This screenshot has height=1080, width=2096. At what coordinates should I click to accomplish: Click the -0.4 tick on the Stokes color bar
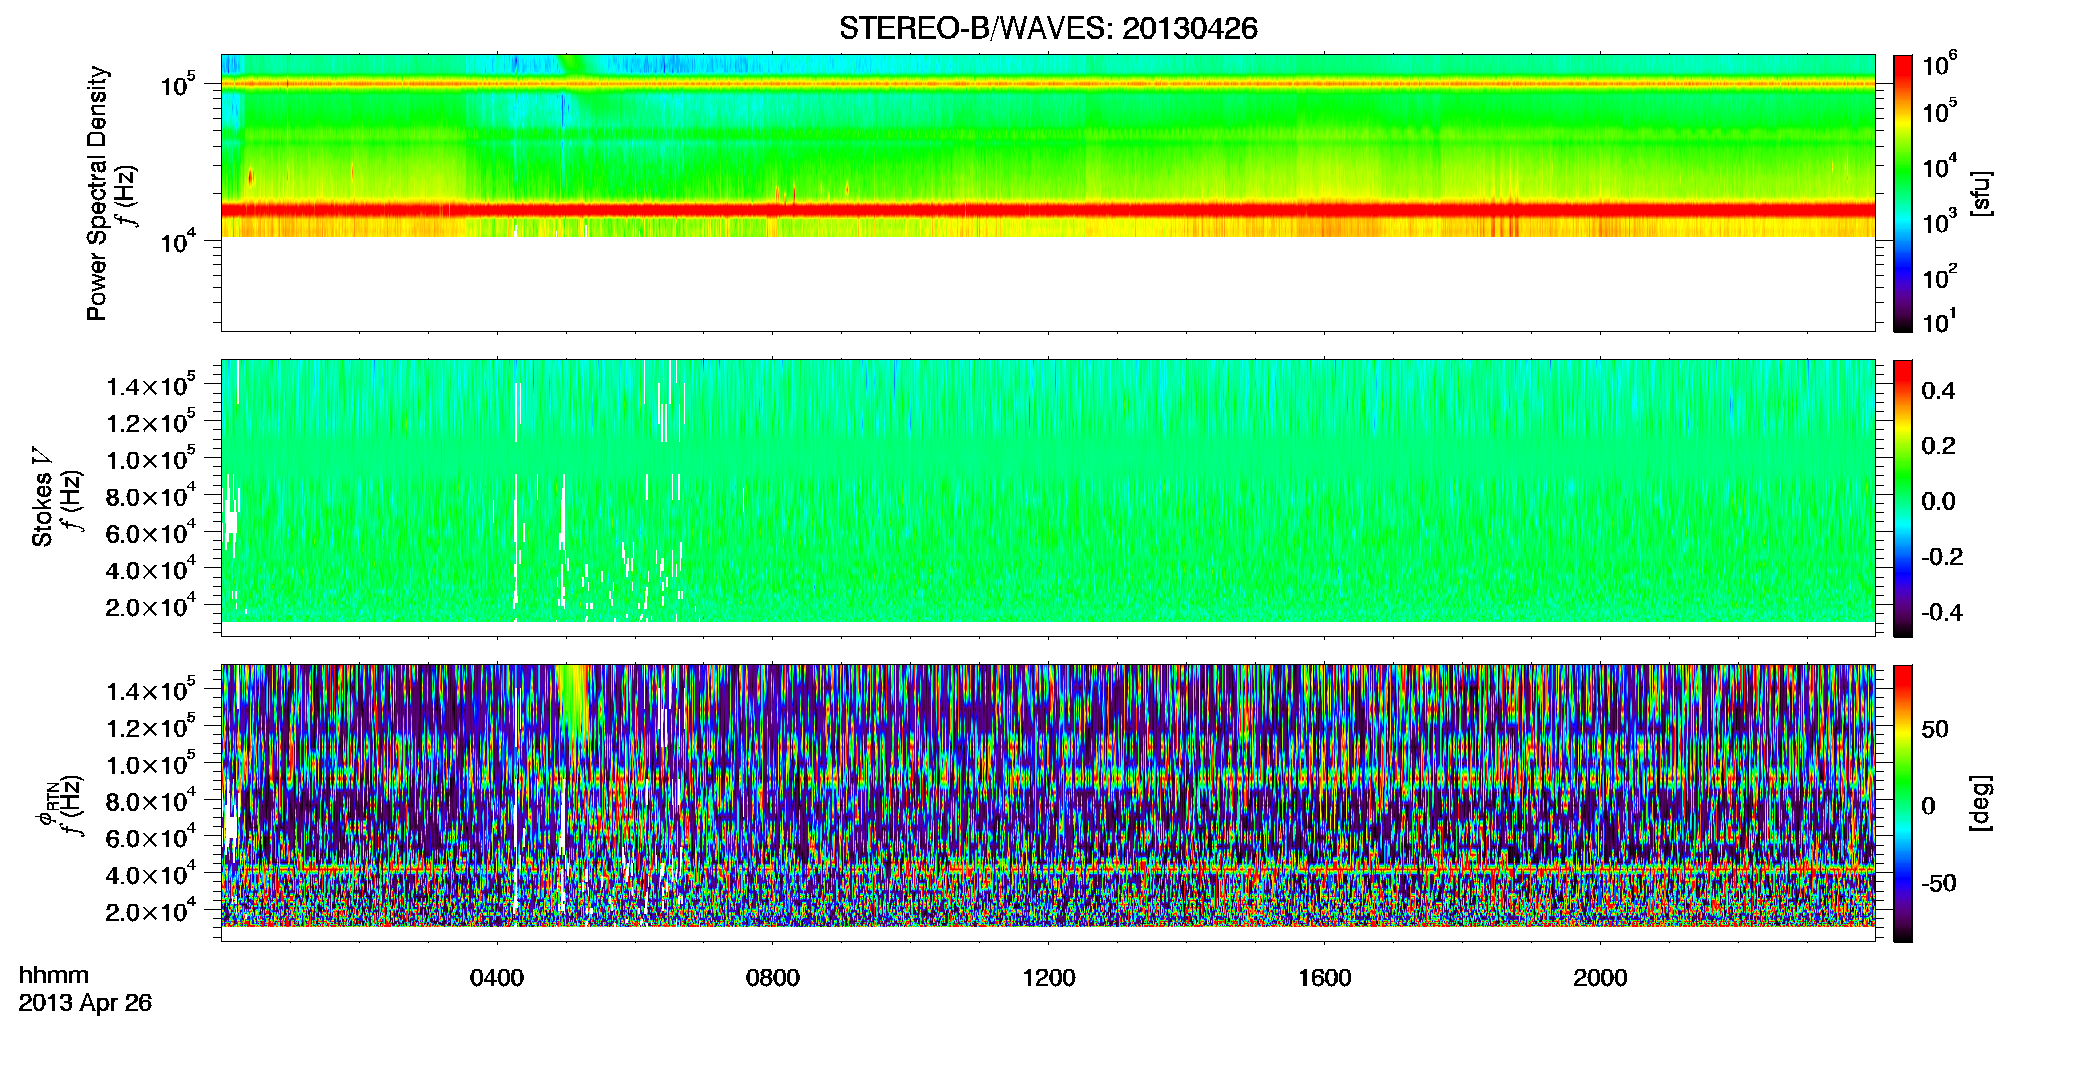pyautogui.click(x=1941, y=612)
